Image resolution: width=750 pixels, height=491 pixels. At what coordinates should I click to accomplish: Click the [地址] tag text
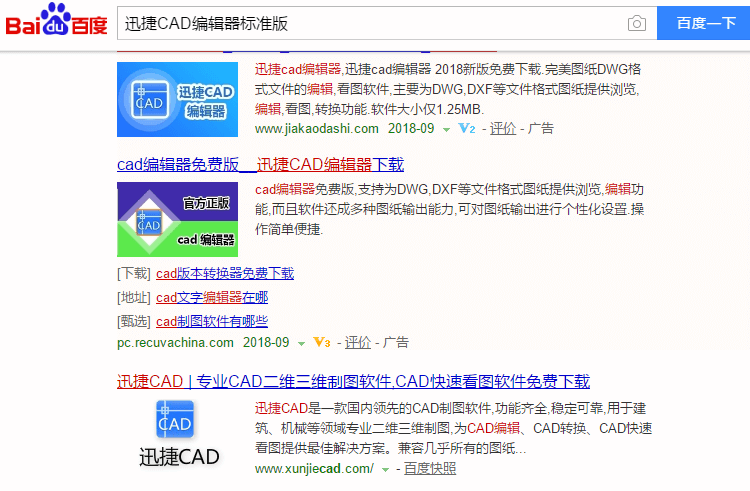[134, 297]
